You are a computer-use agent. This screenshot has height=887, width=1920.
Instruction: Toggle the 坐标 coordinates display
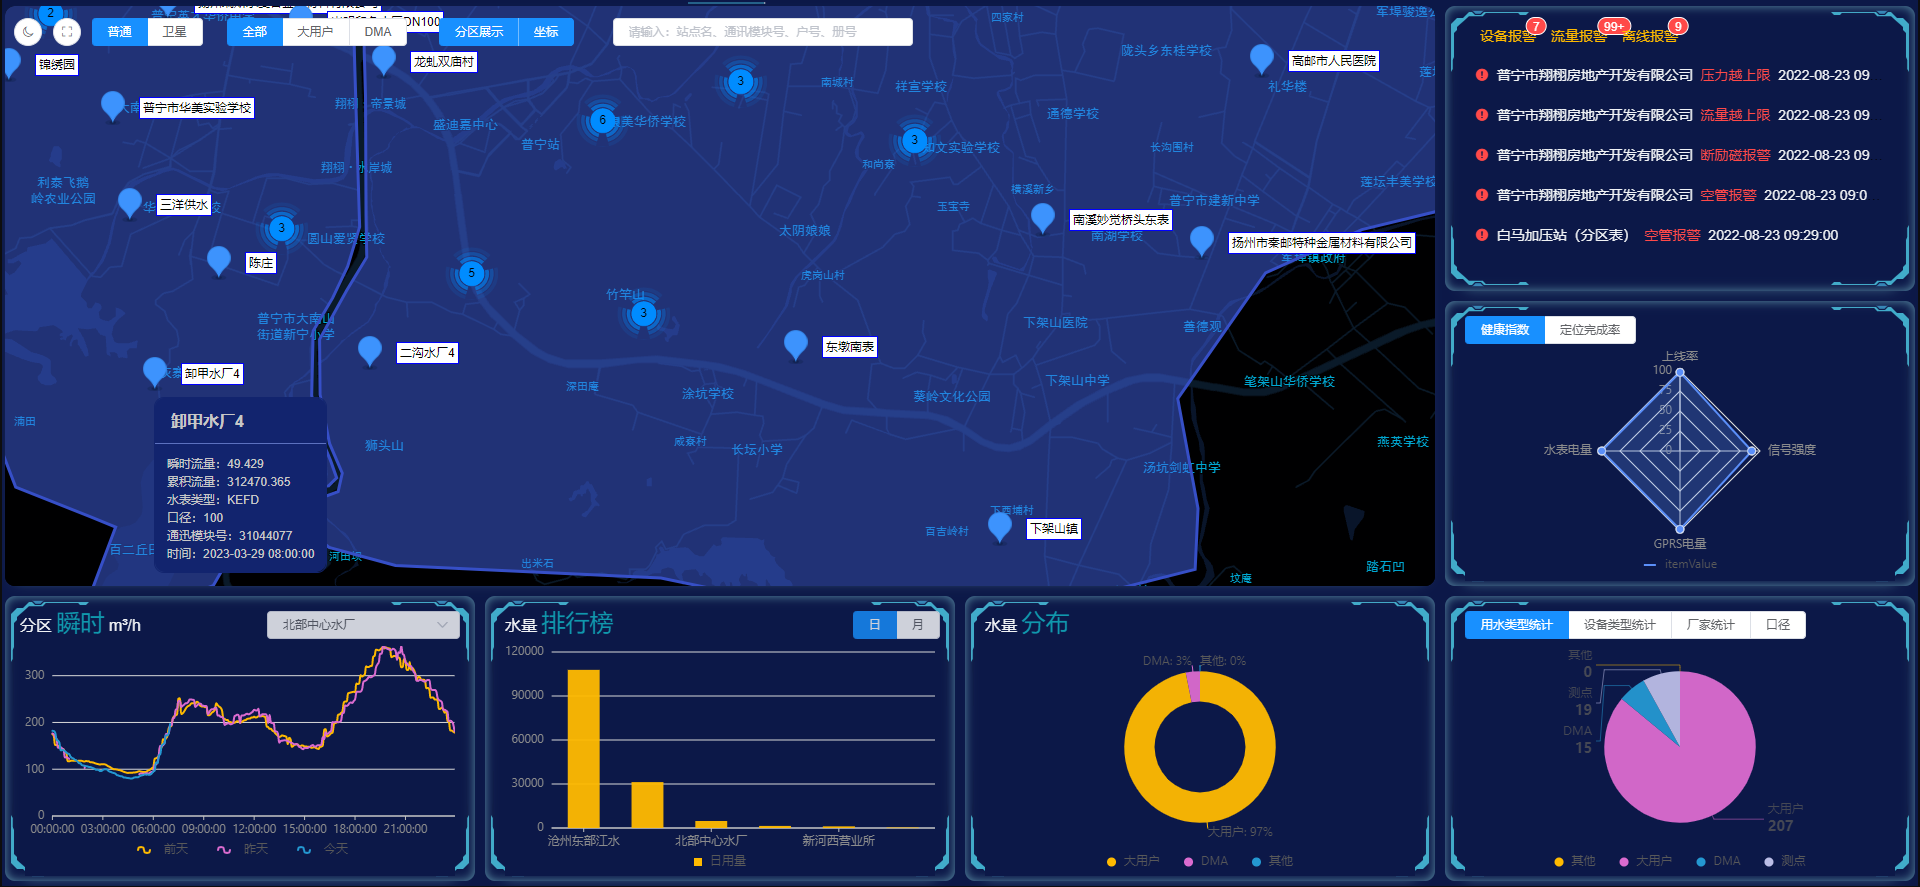546,32
